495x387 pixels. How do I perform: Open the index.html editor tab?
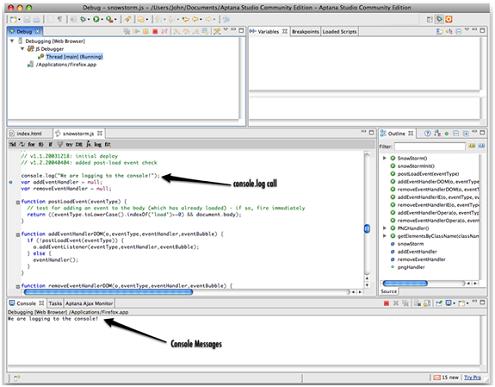point(29,133)
